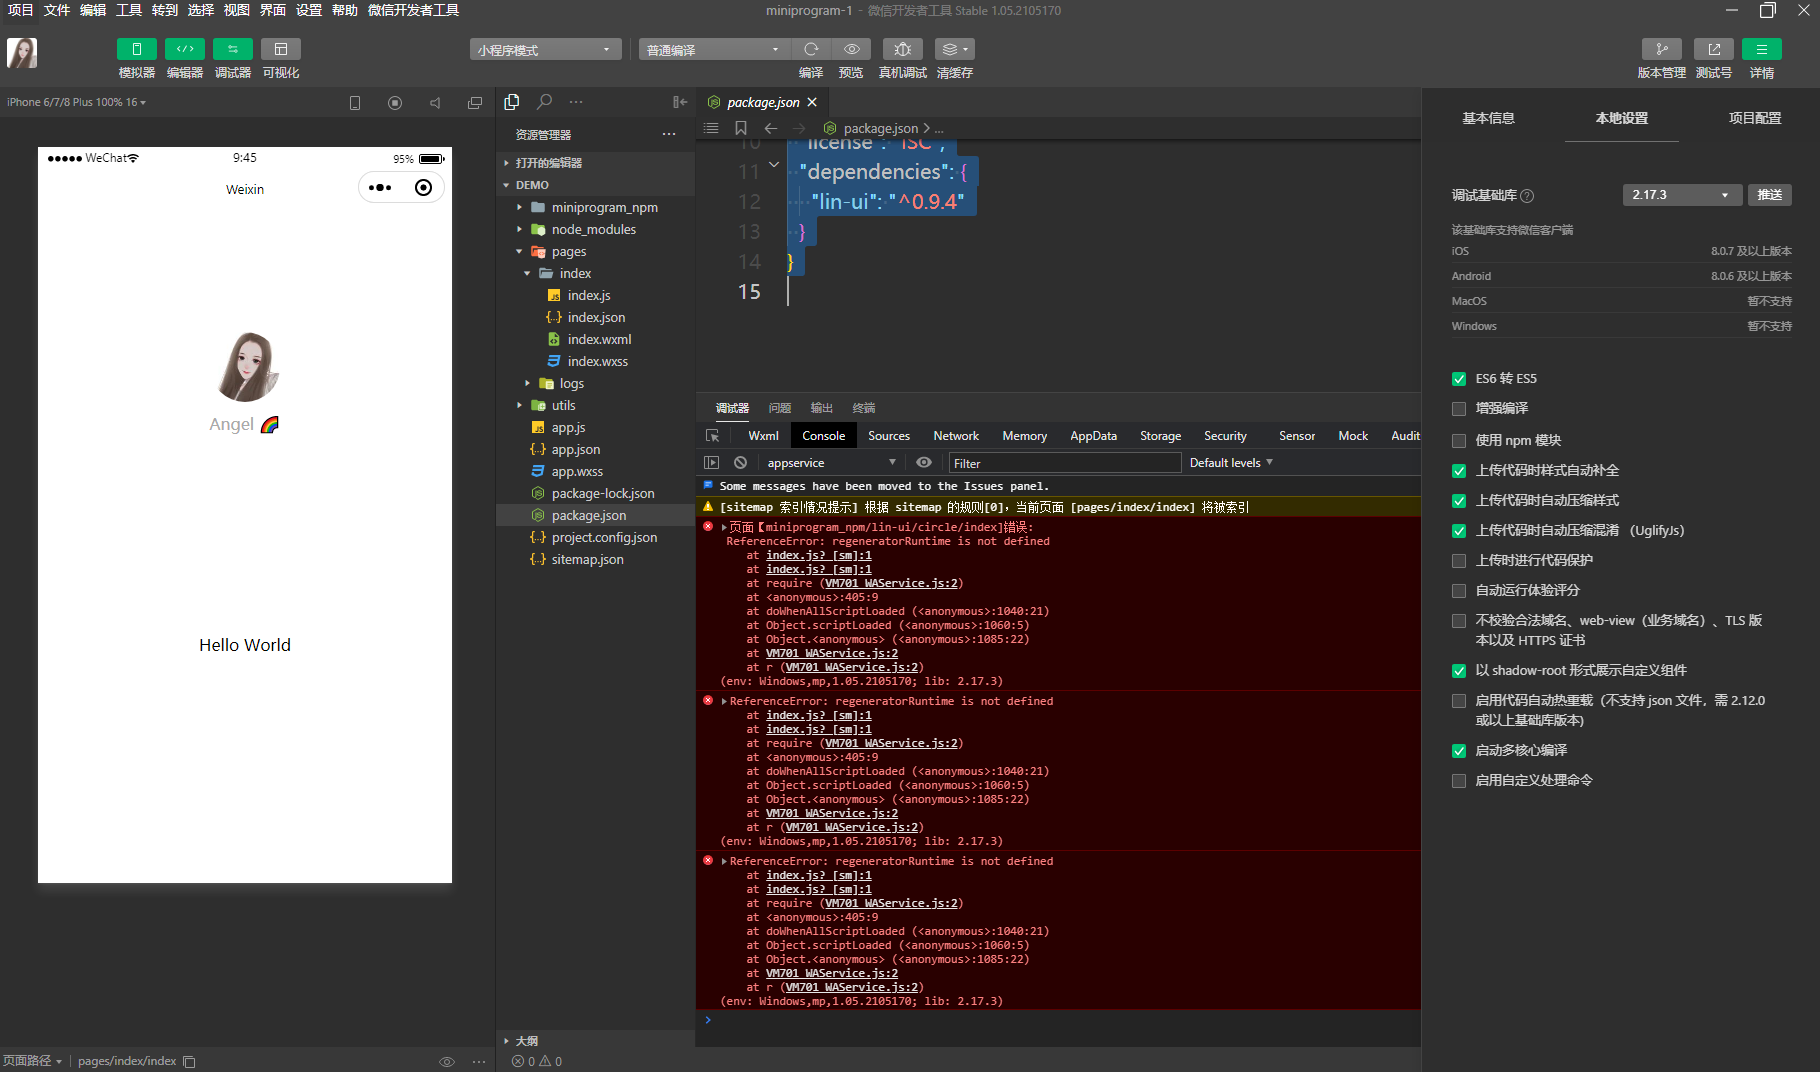Click the console live expression eye icon

924,463
